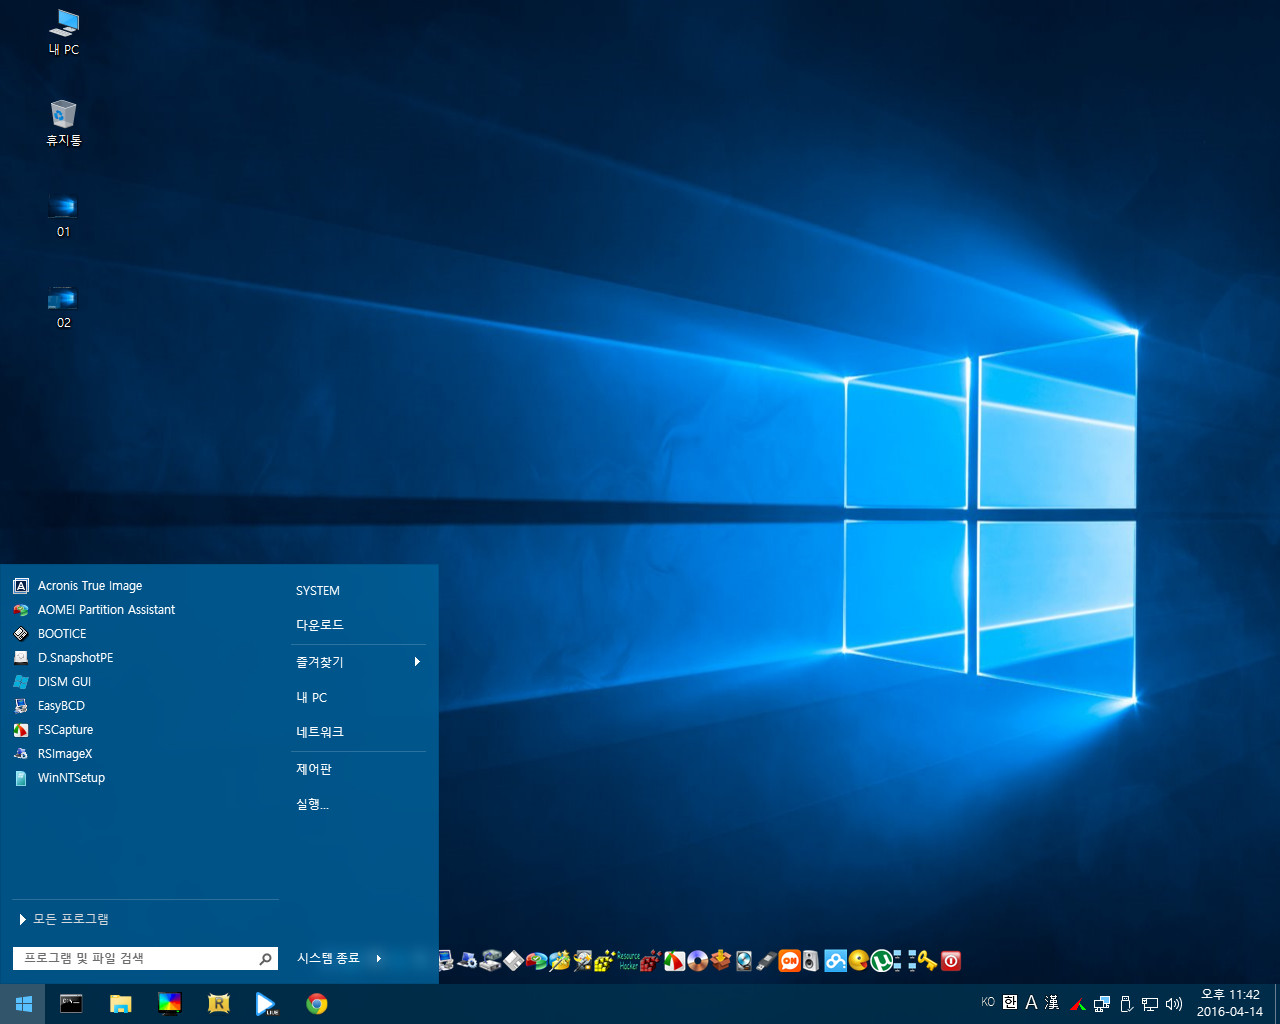Open the blue play-arrow media player

tap(266, 1004)
